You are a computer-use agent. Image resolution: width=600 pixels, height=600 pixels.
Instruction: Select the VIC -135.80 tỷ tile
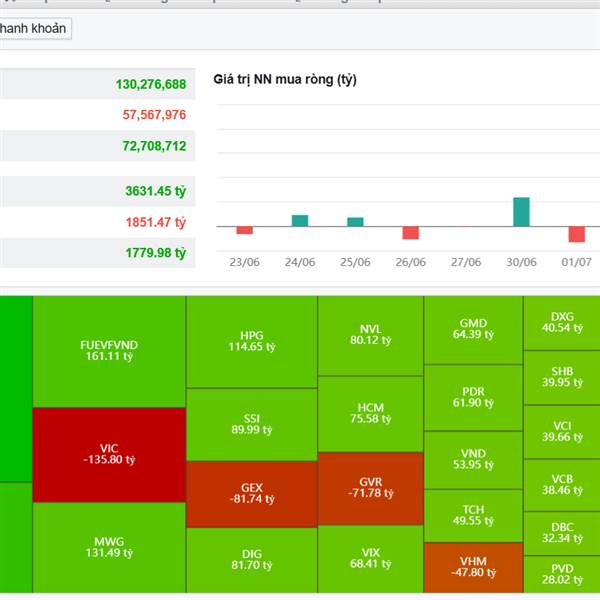click(109, 455)
